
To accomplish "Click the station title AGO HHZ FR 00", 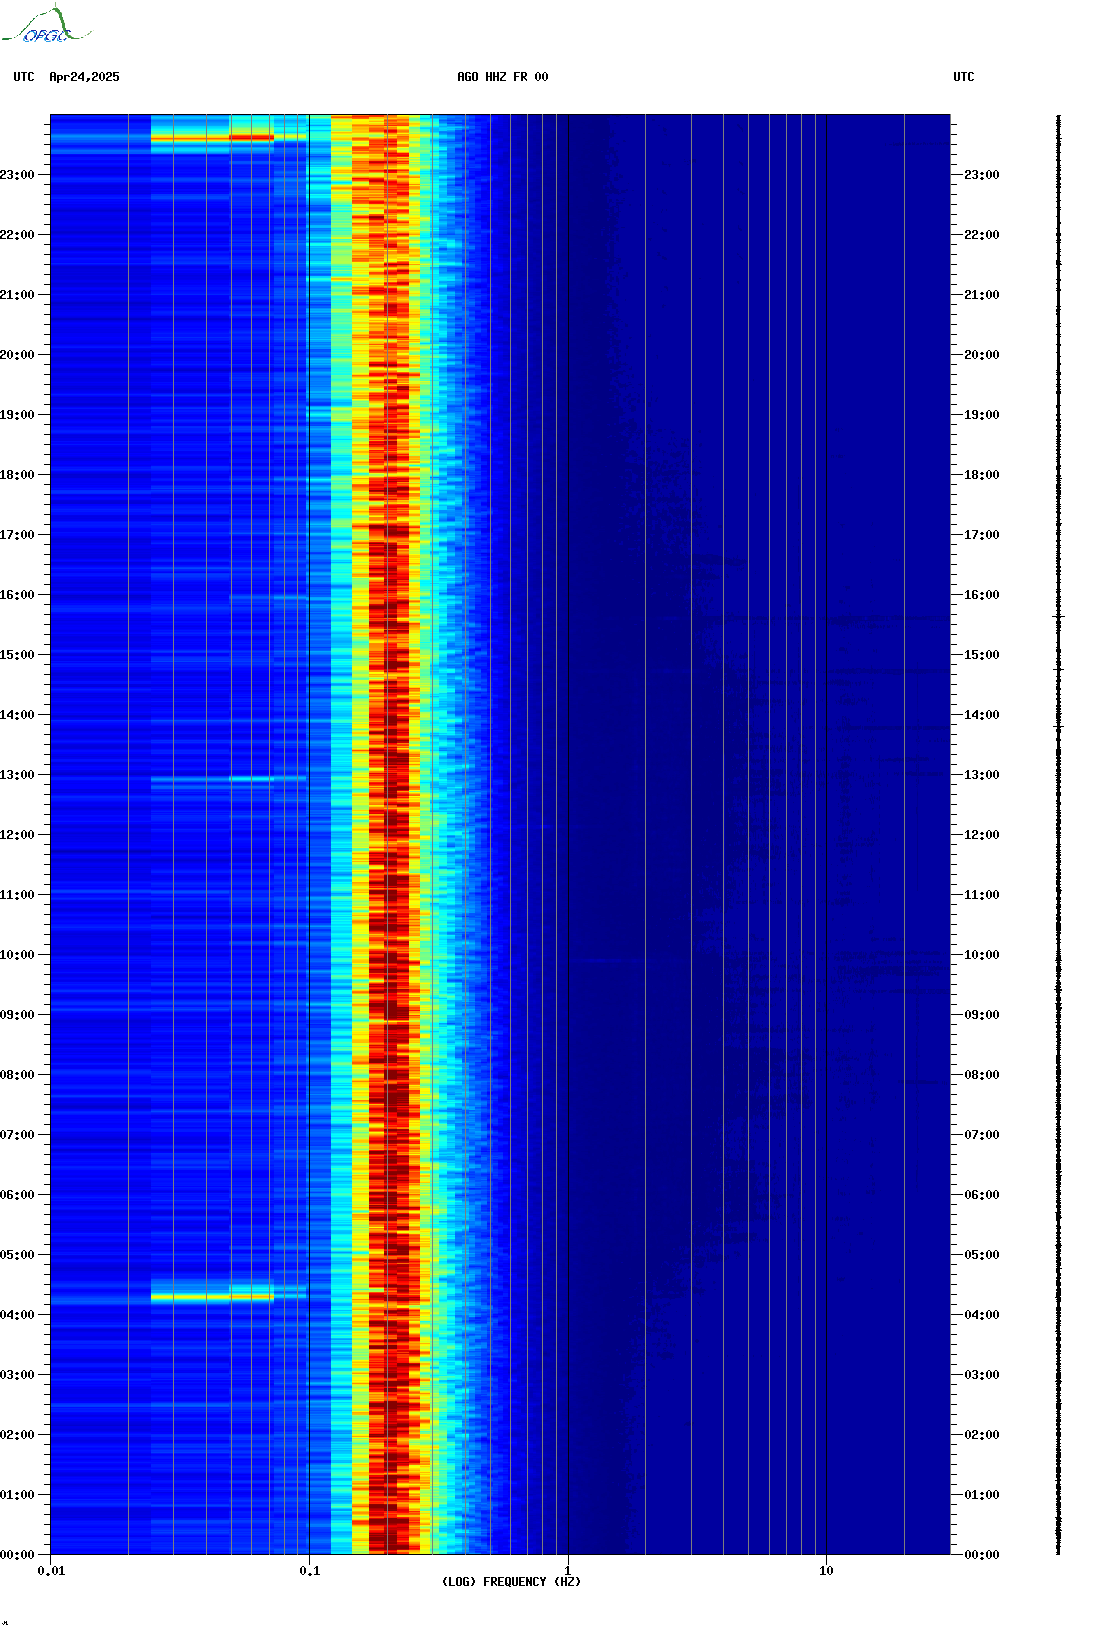I will point(503,77).
